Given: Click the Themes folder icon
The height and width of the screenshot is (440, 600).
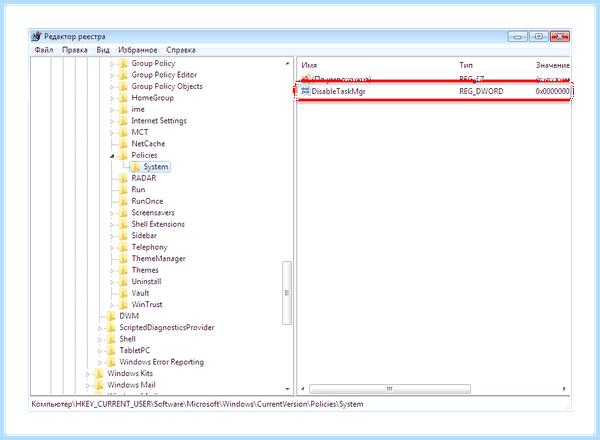Looking at the screenshot, I should pos(123,270).
